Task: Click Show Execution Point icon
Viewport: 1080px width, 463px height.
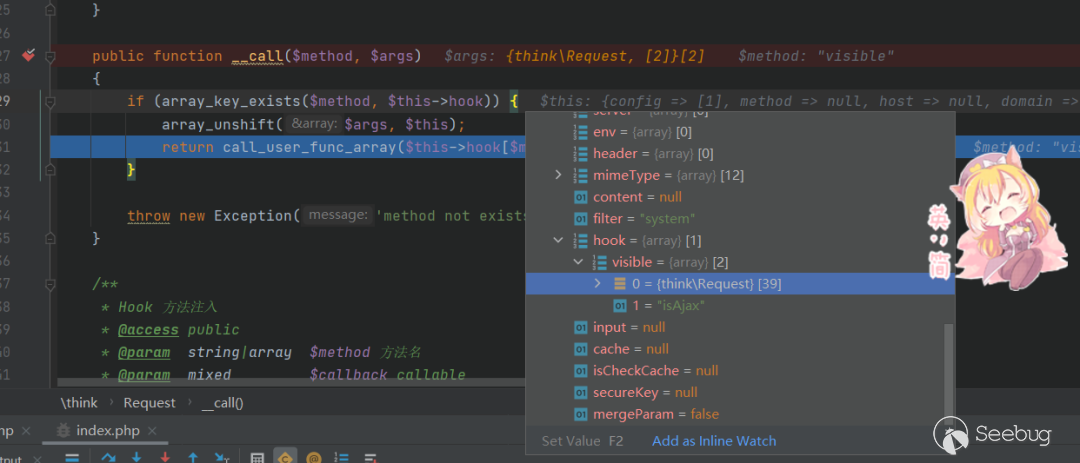Action: (x=72, y=458)
